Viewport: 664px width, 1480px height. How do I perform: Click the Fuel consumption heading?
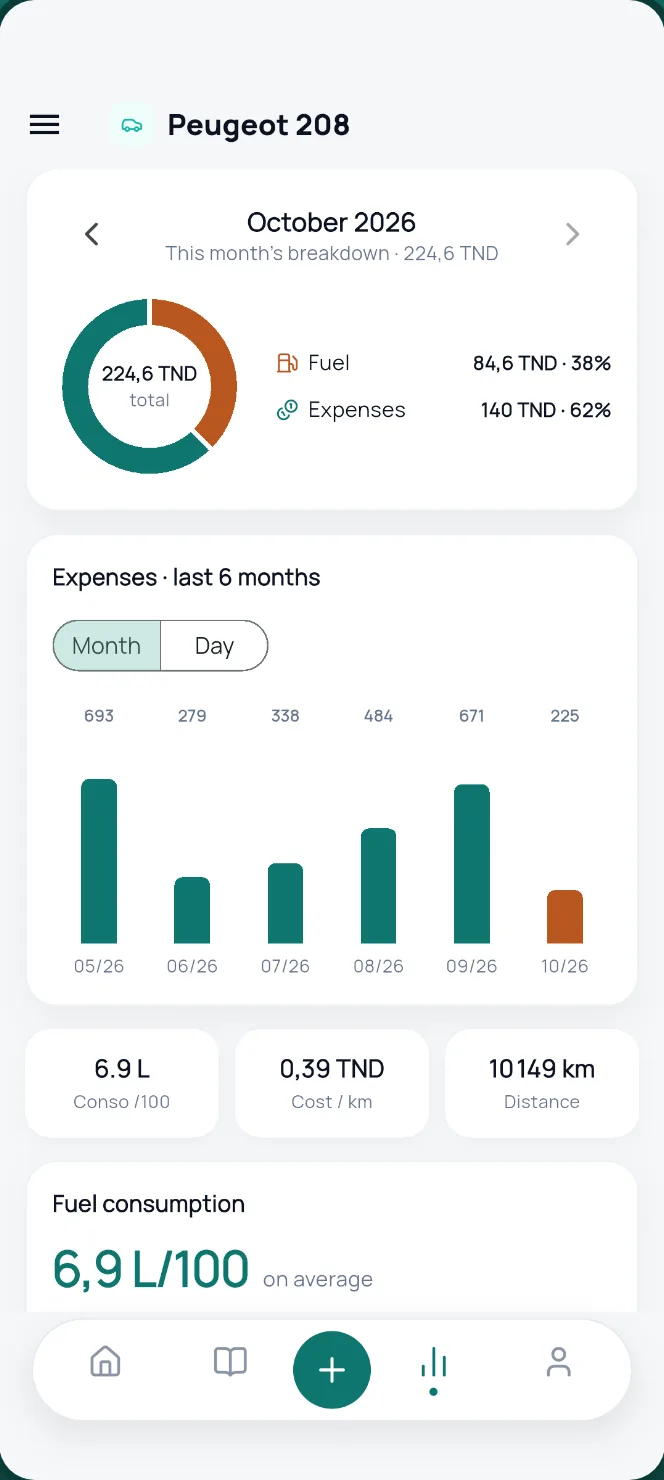point(149,1204)
